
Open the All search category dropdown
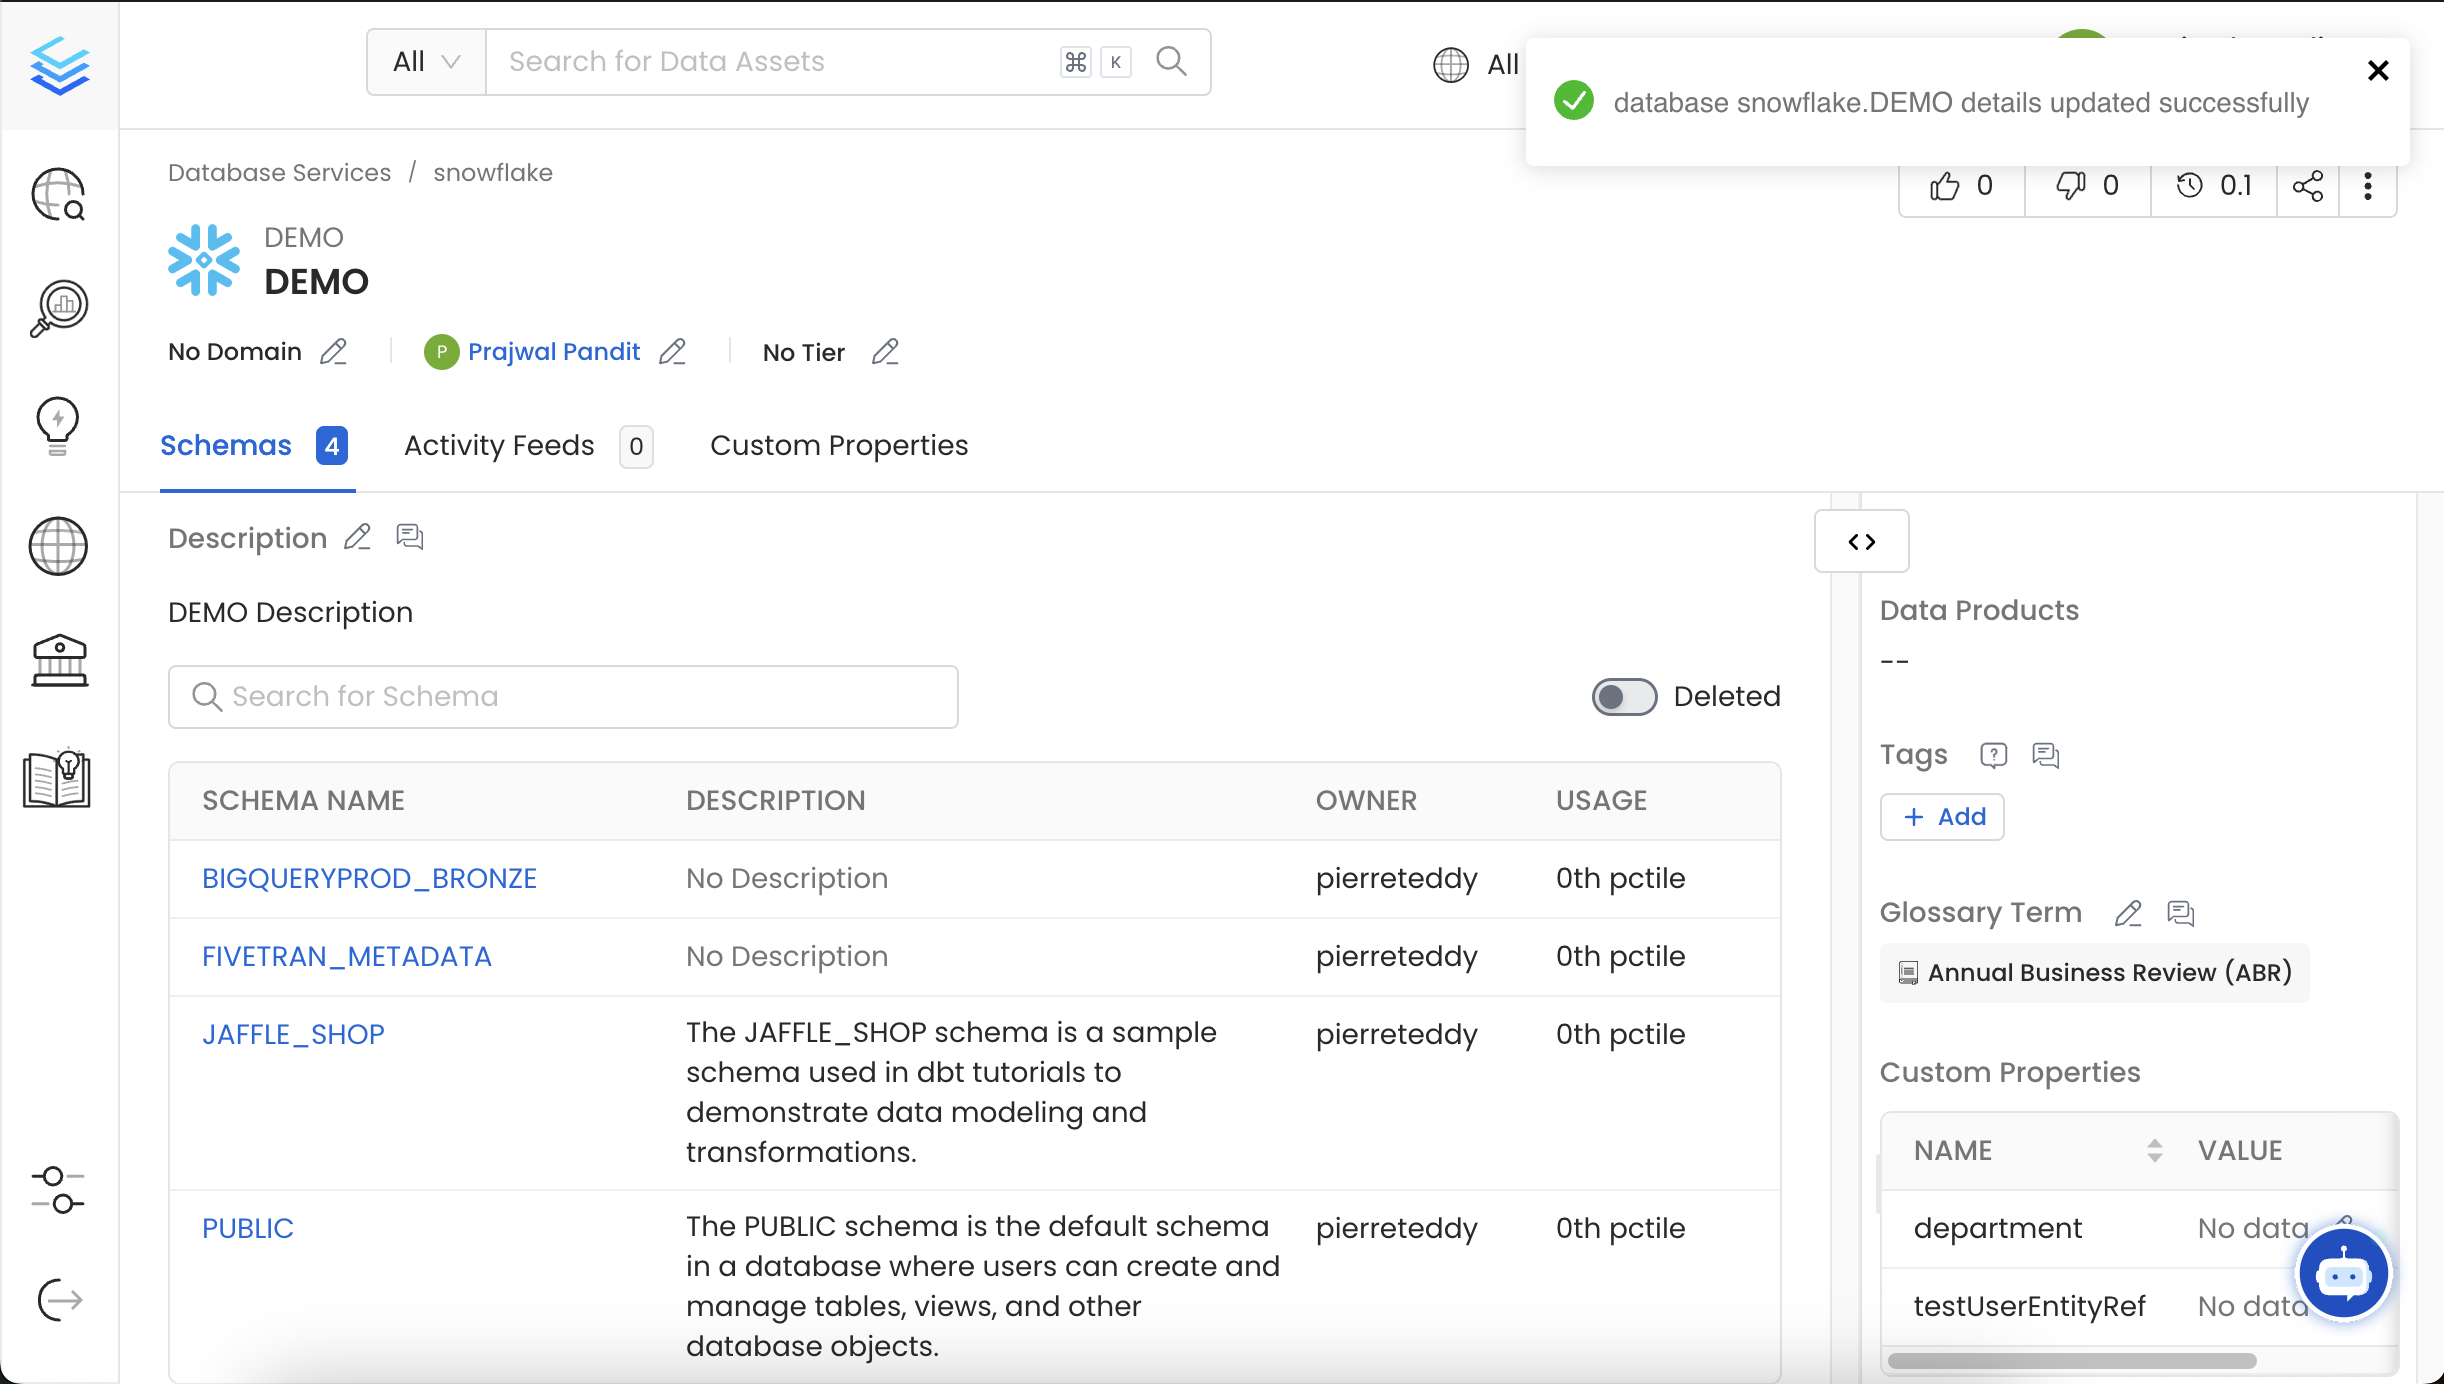click(x=426, y=62)
